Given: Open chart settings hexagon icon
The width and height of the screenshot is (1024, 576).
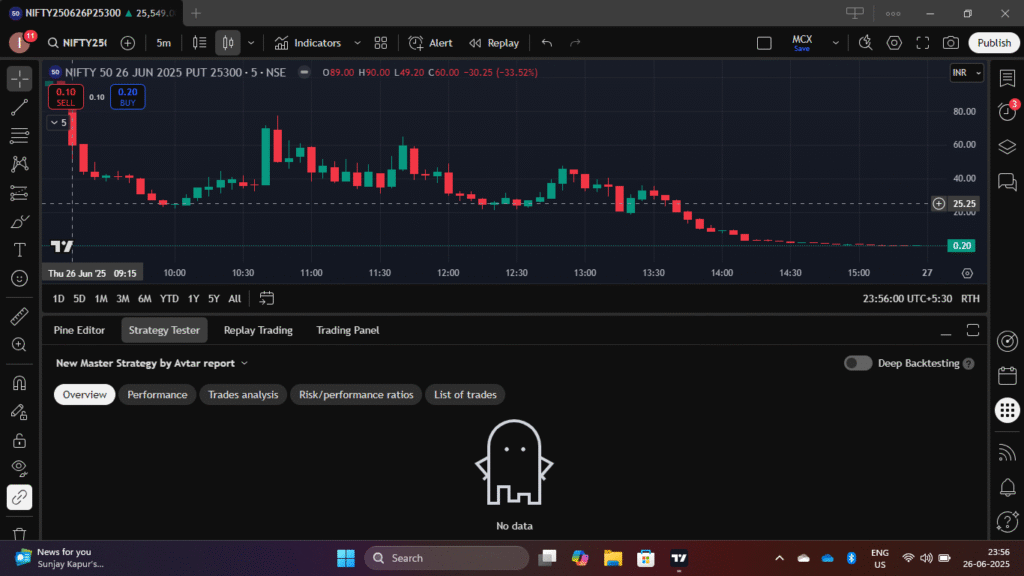Looking at the screenshot, I should (x=894, y=43).
